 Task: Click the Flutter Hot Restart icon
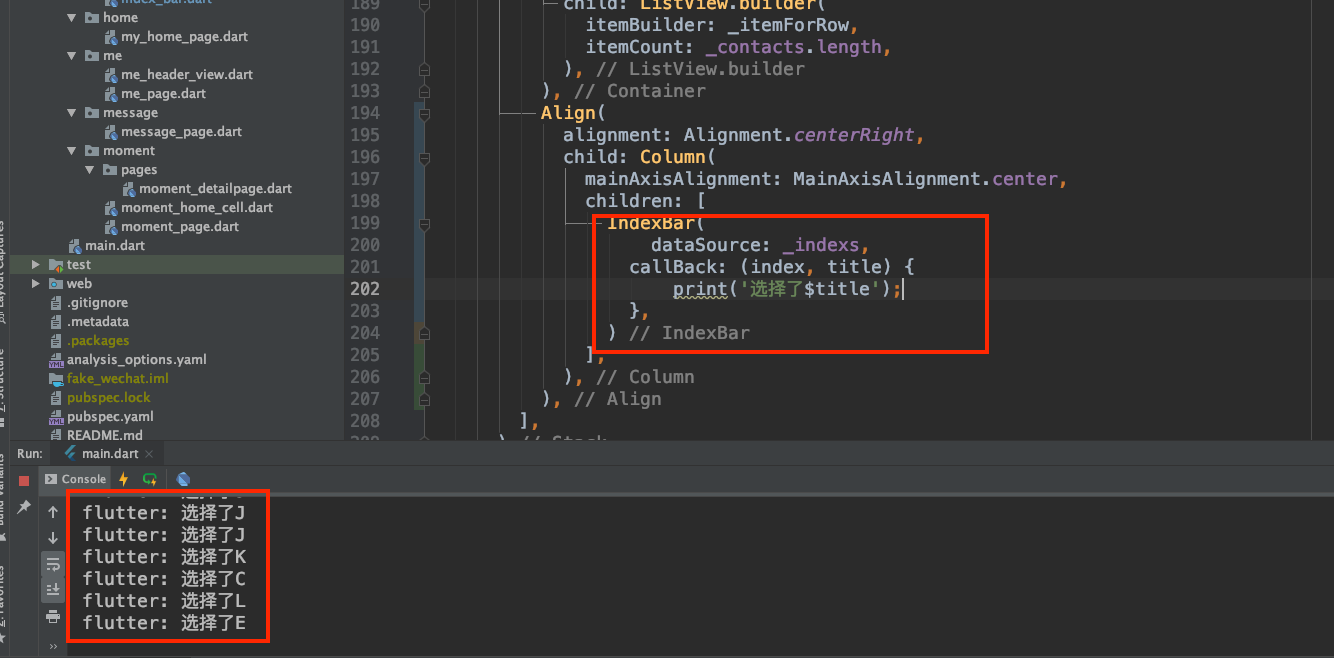(x=150, y=479)
